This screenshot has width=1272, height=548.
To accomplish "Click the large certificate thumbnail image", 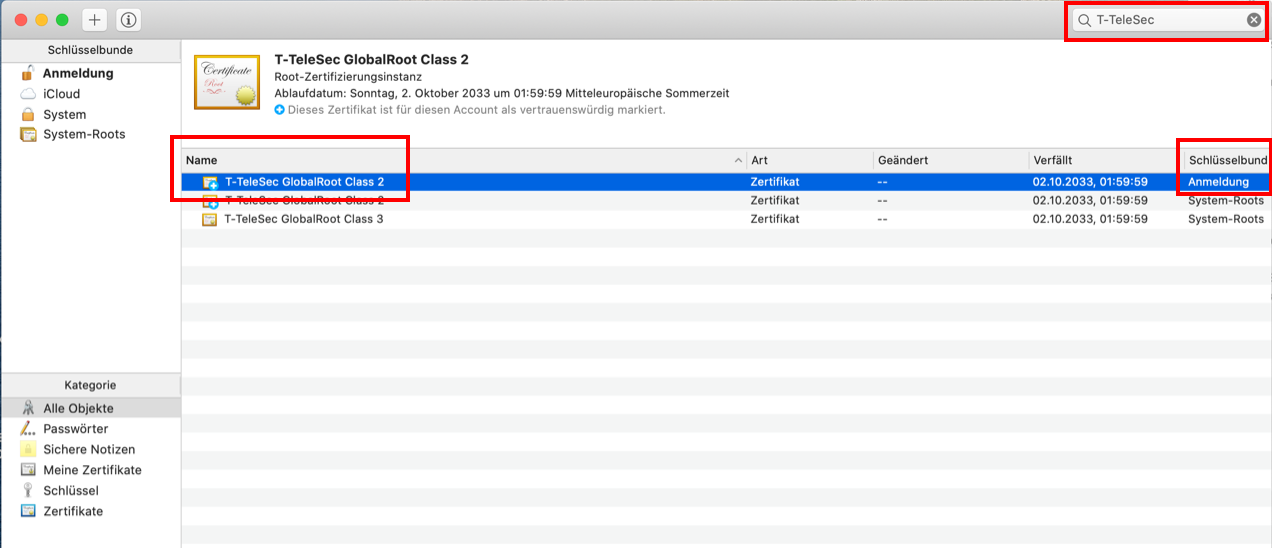I will click(x=227, y=82).
